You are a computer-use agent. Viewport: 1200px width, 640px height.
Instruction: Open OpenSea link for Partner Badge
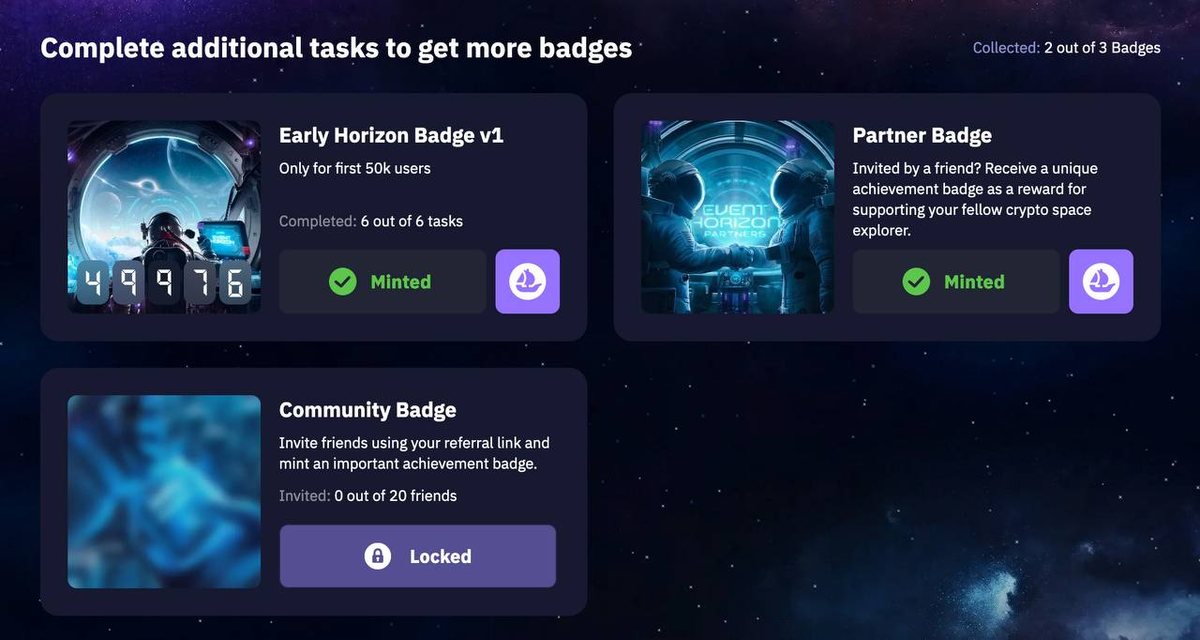click(1101, 282)
